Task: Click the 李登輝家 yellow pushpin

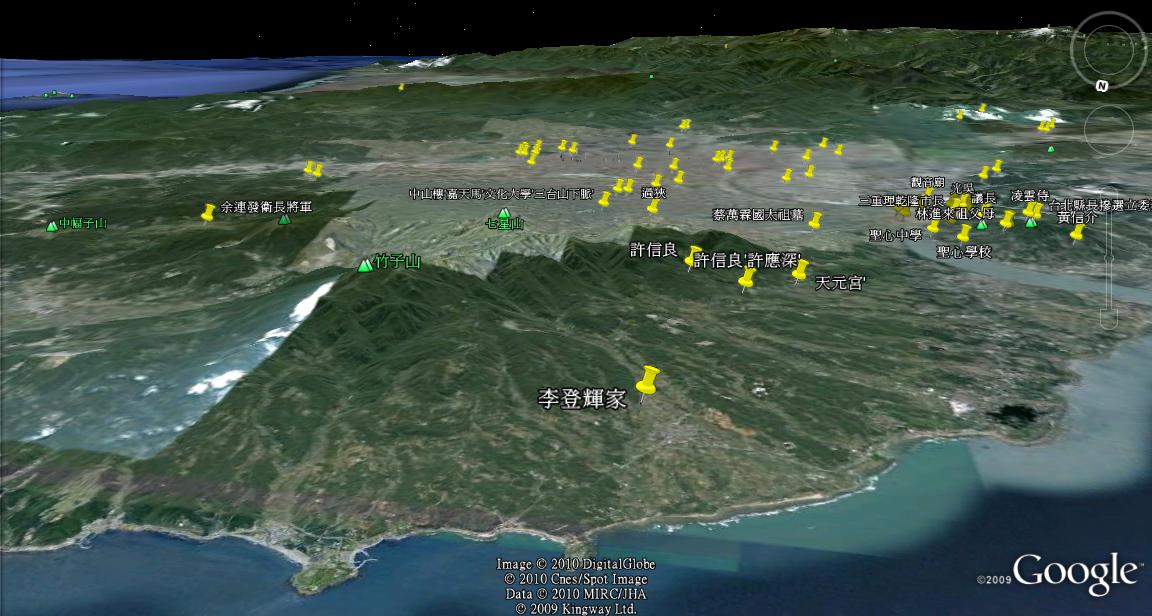Action: tap(649, 381)
